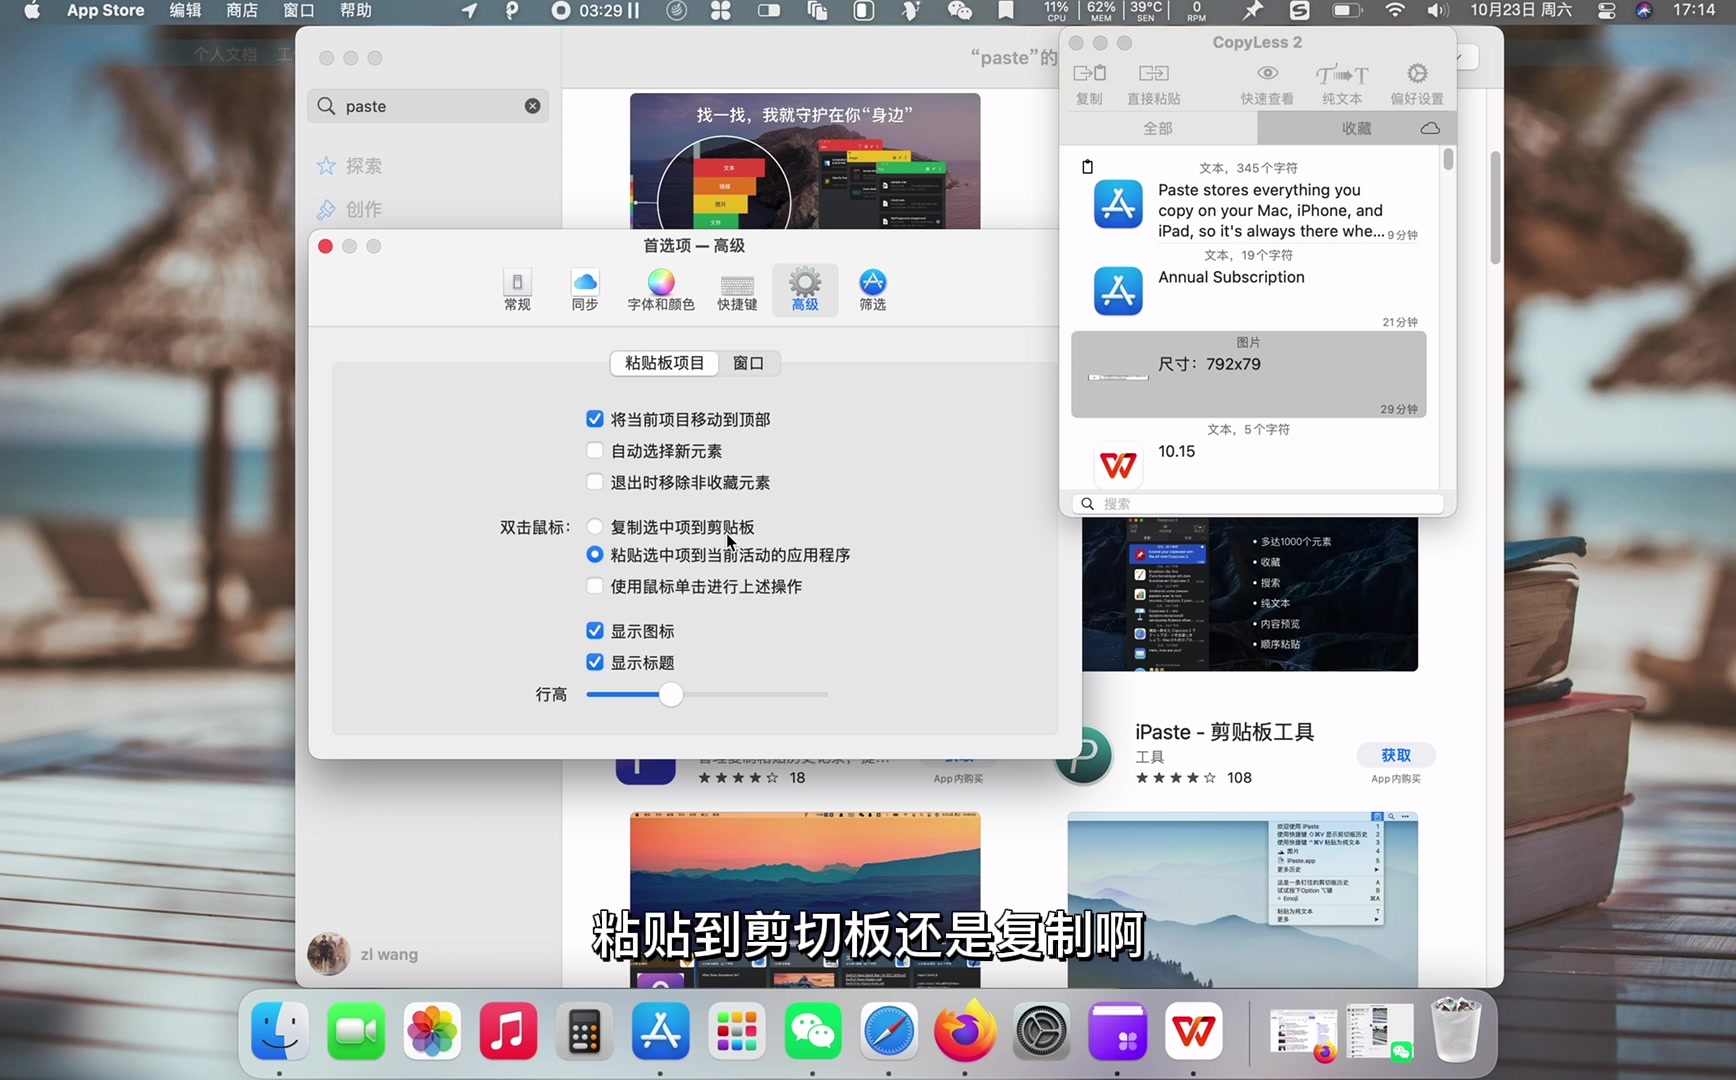Viewport: 1736px width, 1080px height.
Task: Open Firefox from the Dock
Action: click(964, 1031)
